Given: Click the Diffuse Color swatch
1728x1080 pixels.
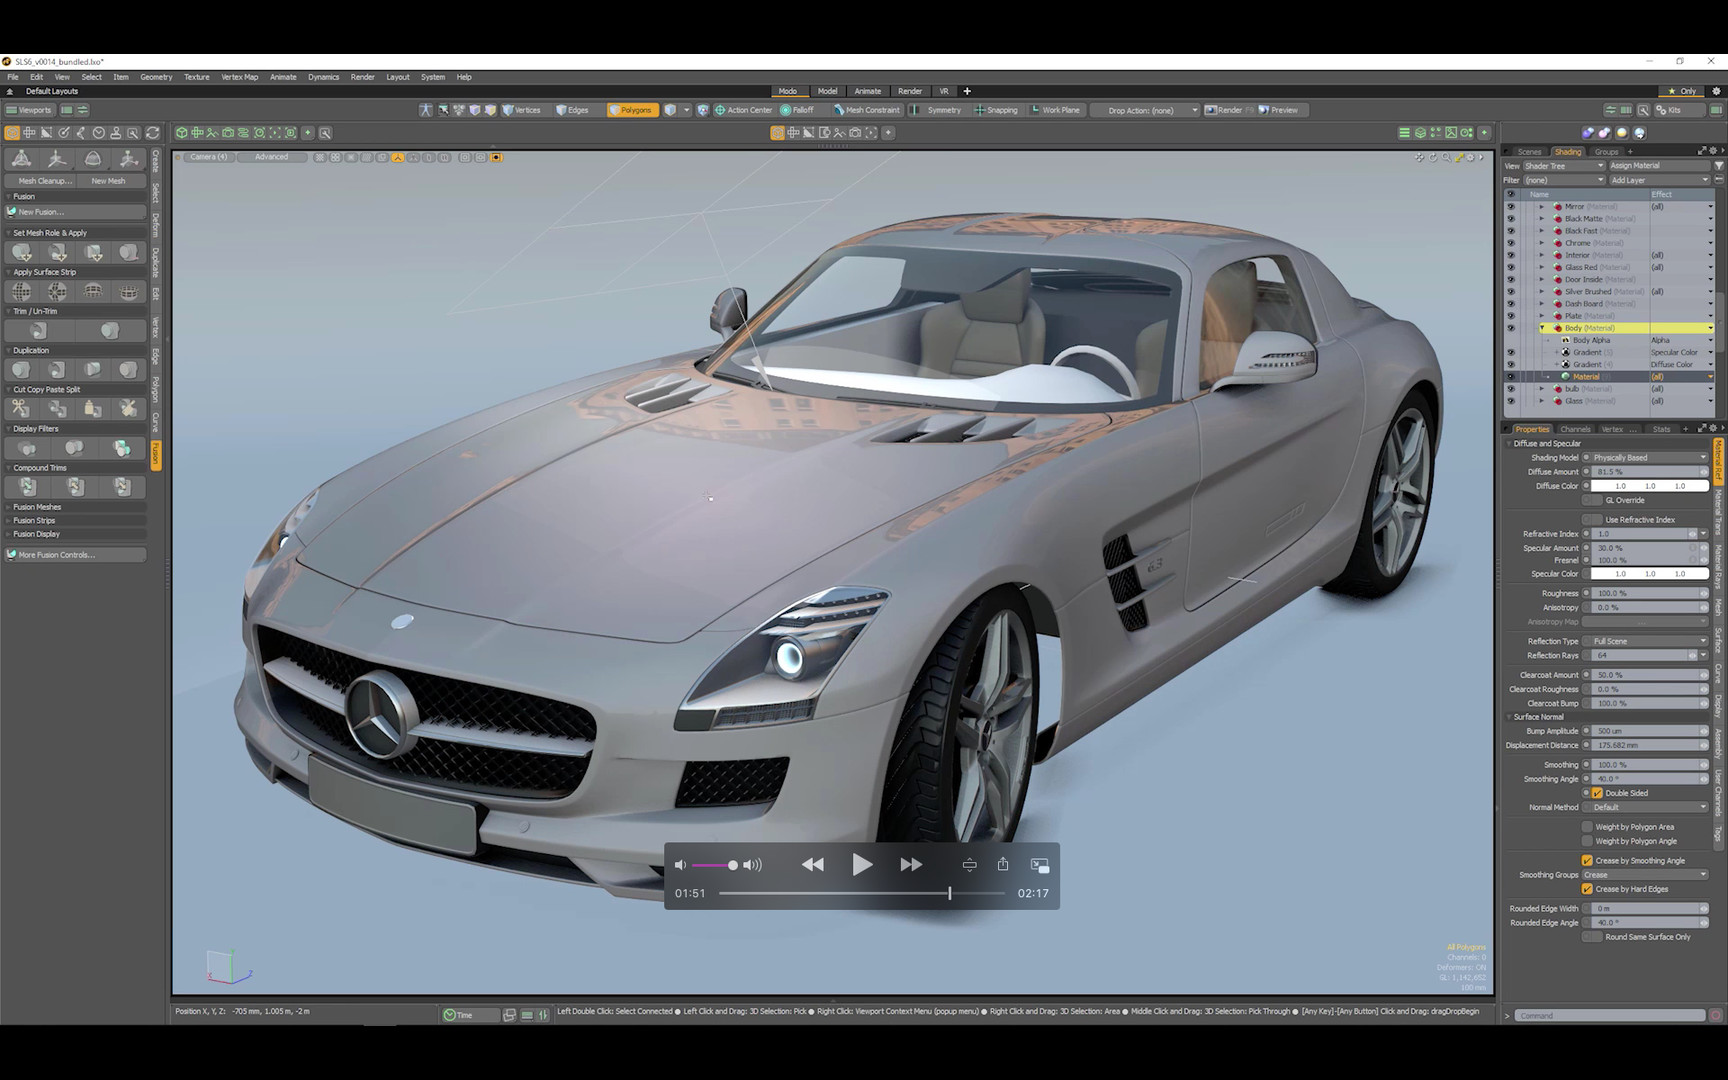Looking at the screenshot, I should (x=1650, y=486).
